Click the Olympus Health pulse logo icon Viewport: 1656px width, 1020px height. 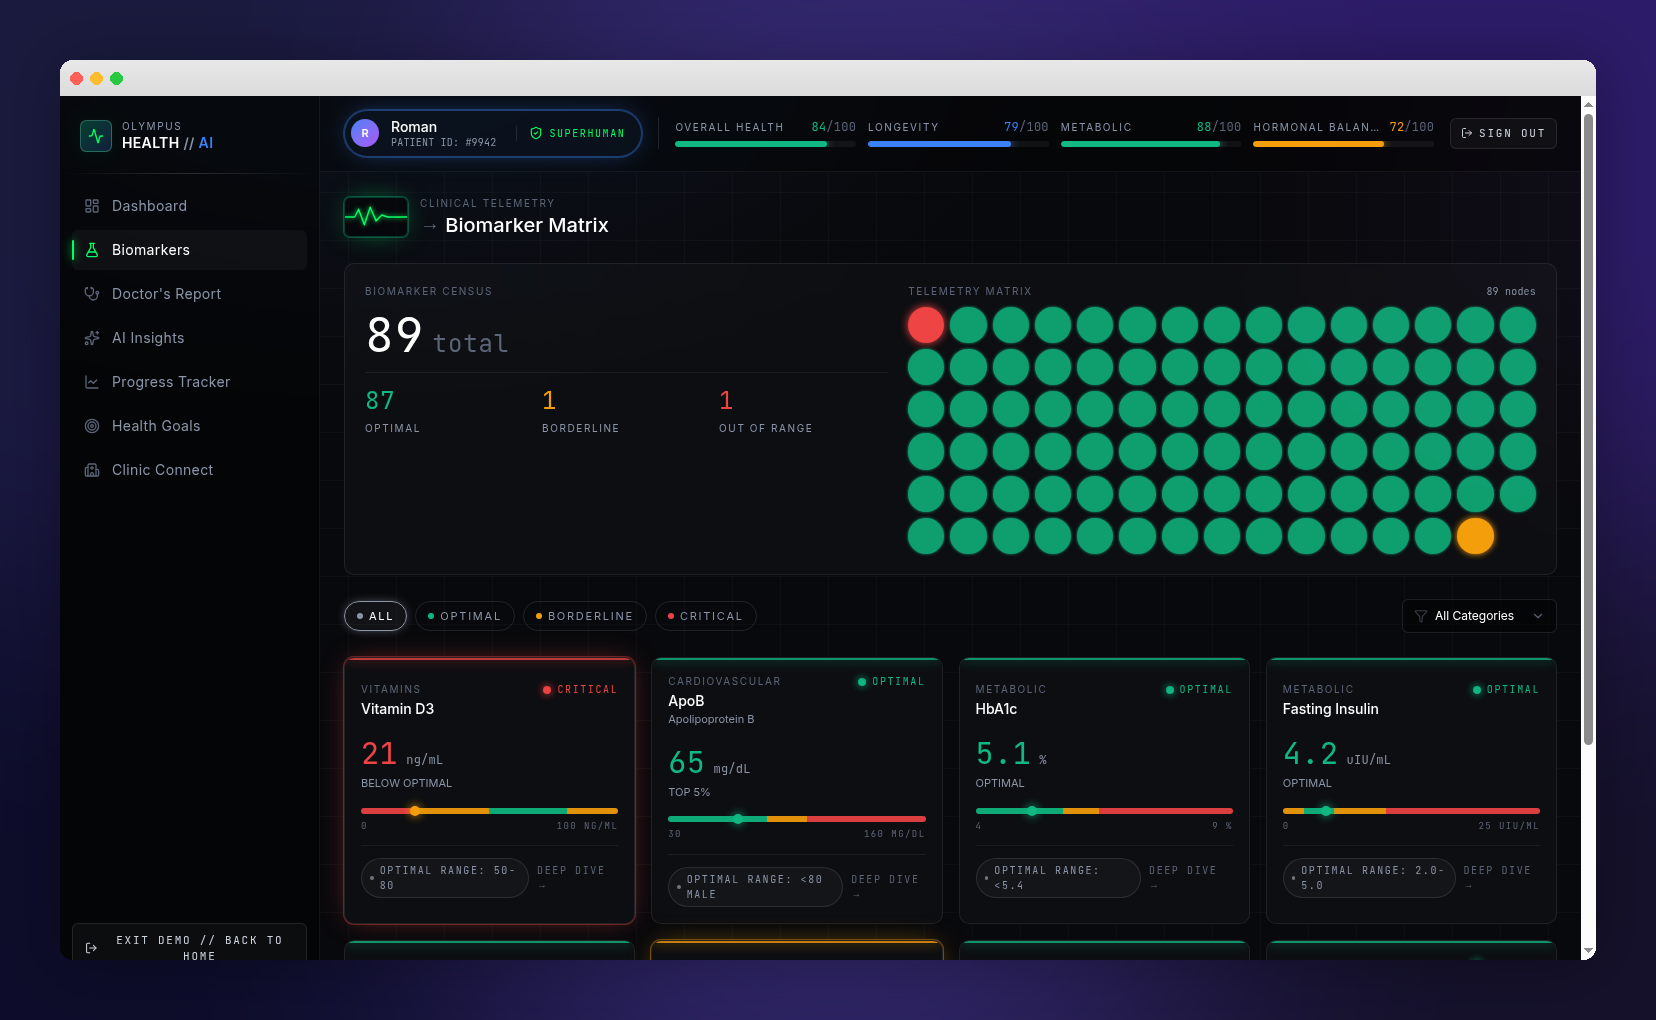pos(96,135)
